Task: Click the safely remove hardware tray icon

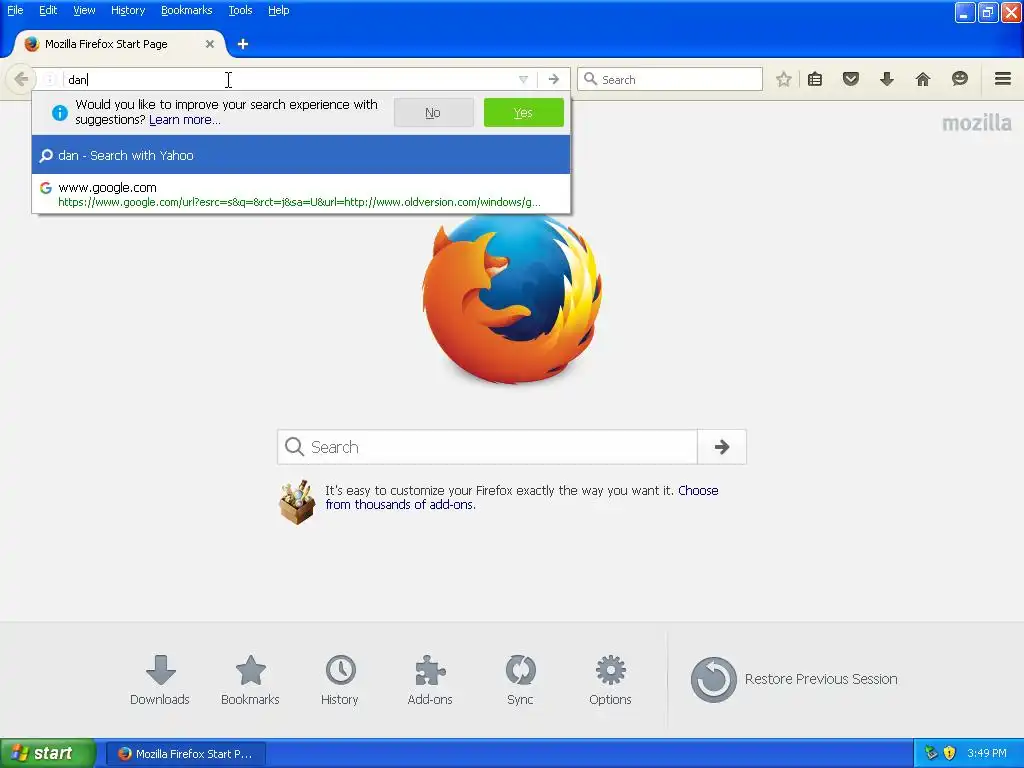Action: click(x=931, y=753)
